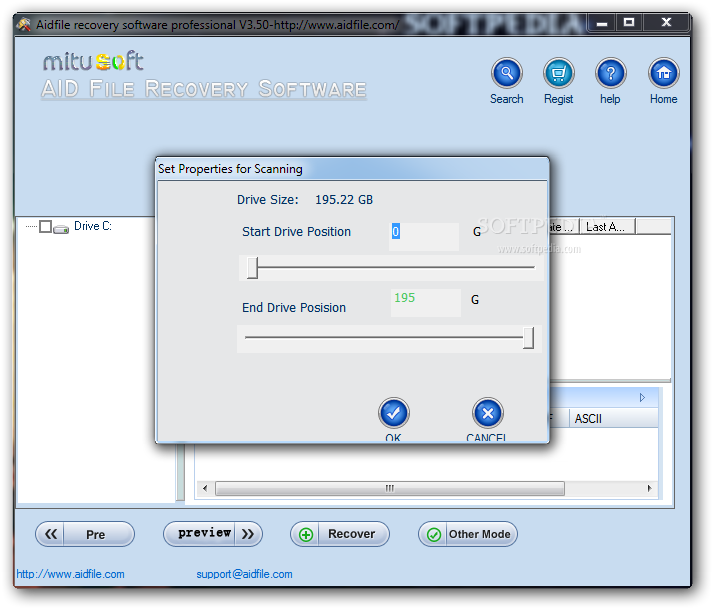Click the preview button
The width and height of the screenshot is (713, 609).
coord(213,534)
